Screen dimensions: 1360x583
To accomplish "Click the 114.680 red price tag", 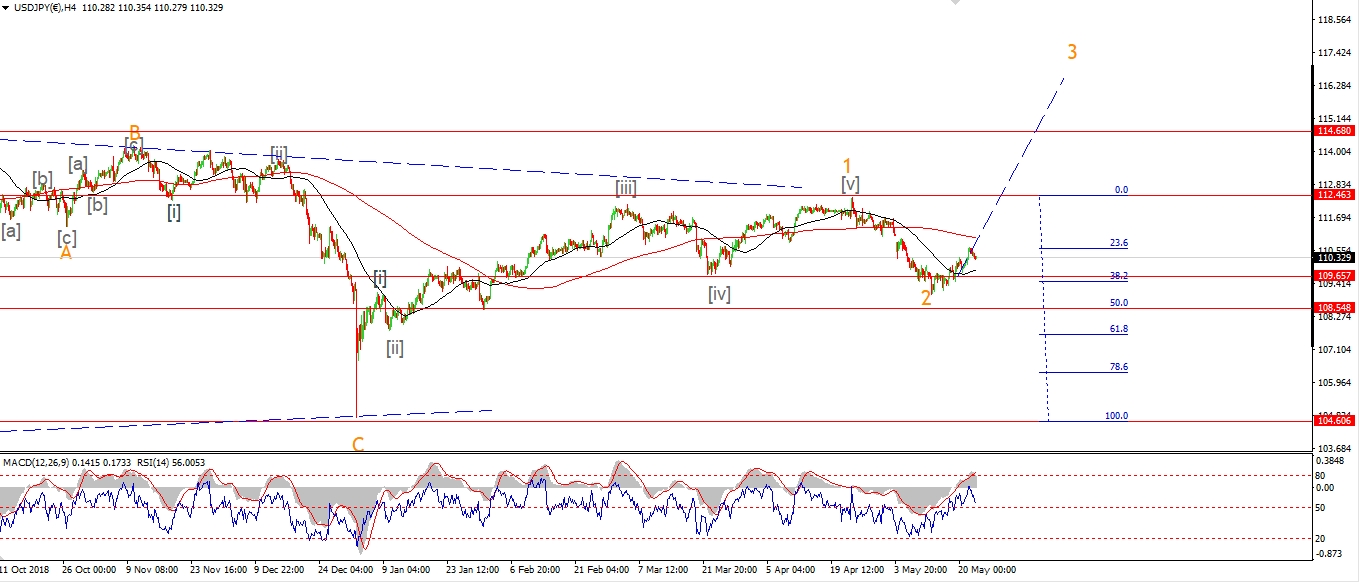I will click(x=1333, y=131).
